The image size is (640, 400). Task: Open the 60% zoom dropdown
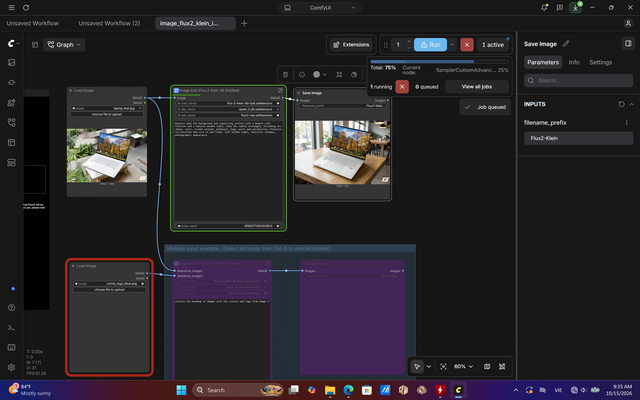(x=463, y=367)
